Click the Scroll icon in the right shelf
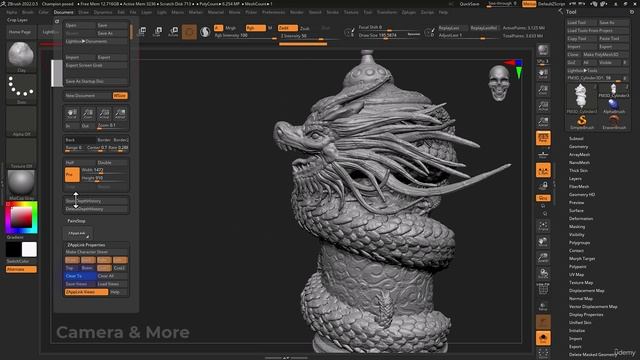This screenshot has height=360, width=640. point(543,74)
